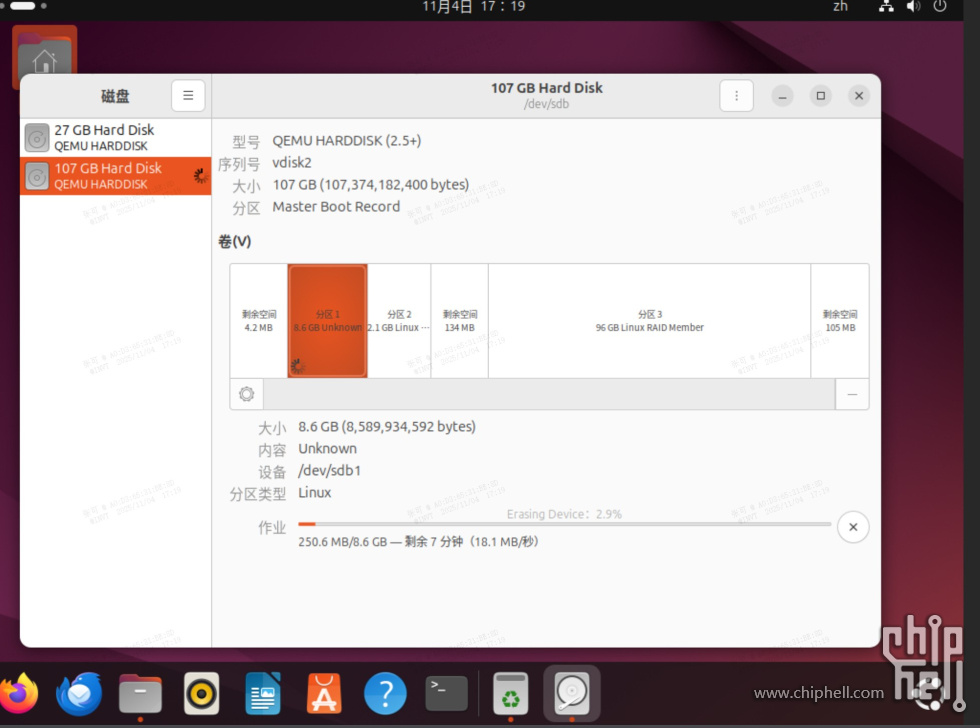
Task: Launch Thunderbird mail from the dock
Action: click(79, 693)
